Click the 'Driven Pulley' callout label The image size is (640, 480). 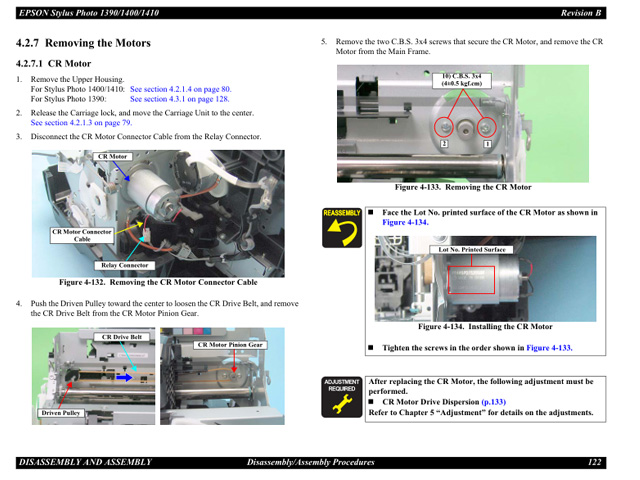click(x=61, y=413)
